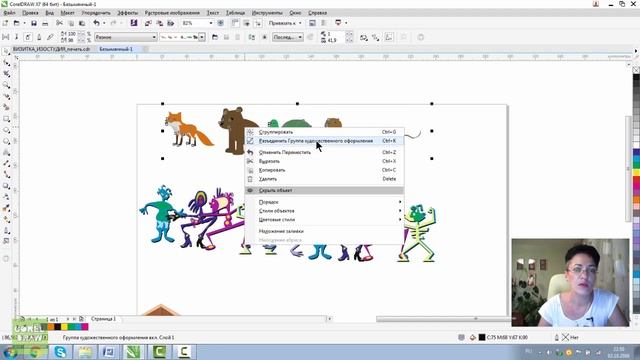
Task: Expand the Порядок submenu
Action: tap(324, 202)
